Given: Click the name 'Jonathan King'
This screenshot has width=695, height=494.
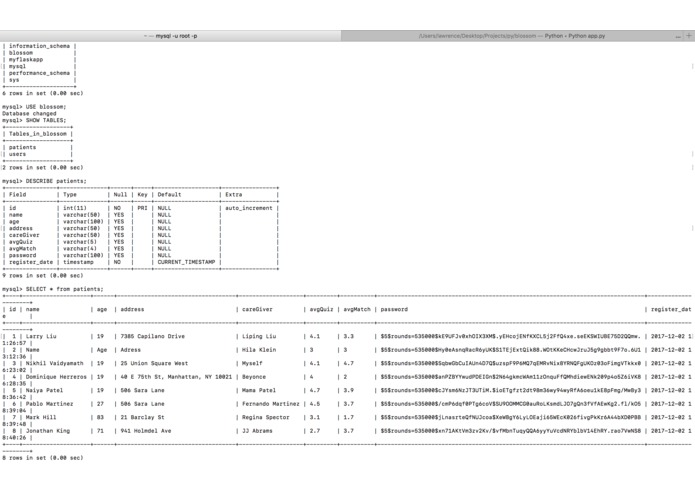Looking at the screenshot, I should pyautogui.click(x=48, y=431).
